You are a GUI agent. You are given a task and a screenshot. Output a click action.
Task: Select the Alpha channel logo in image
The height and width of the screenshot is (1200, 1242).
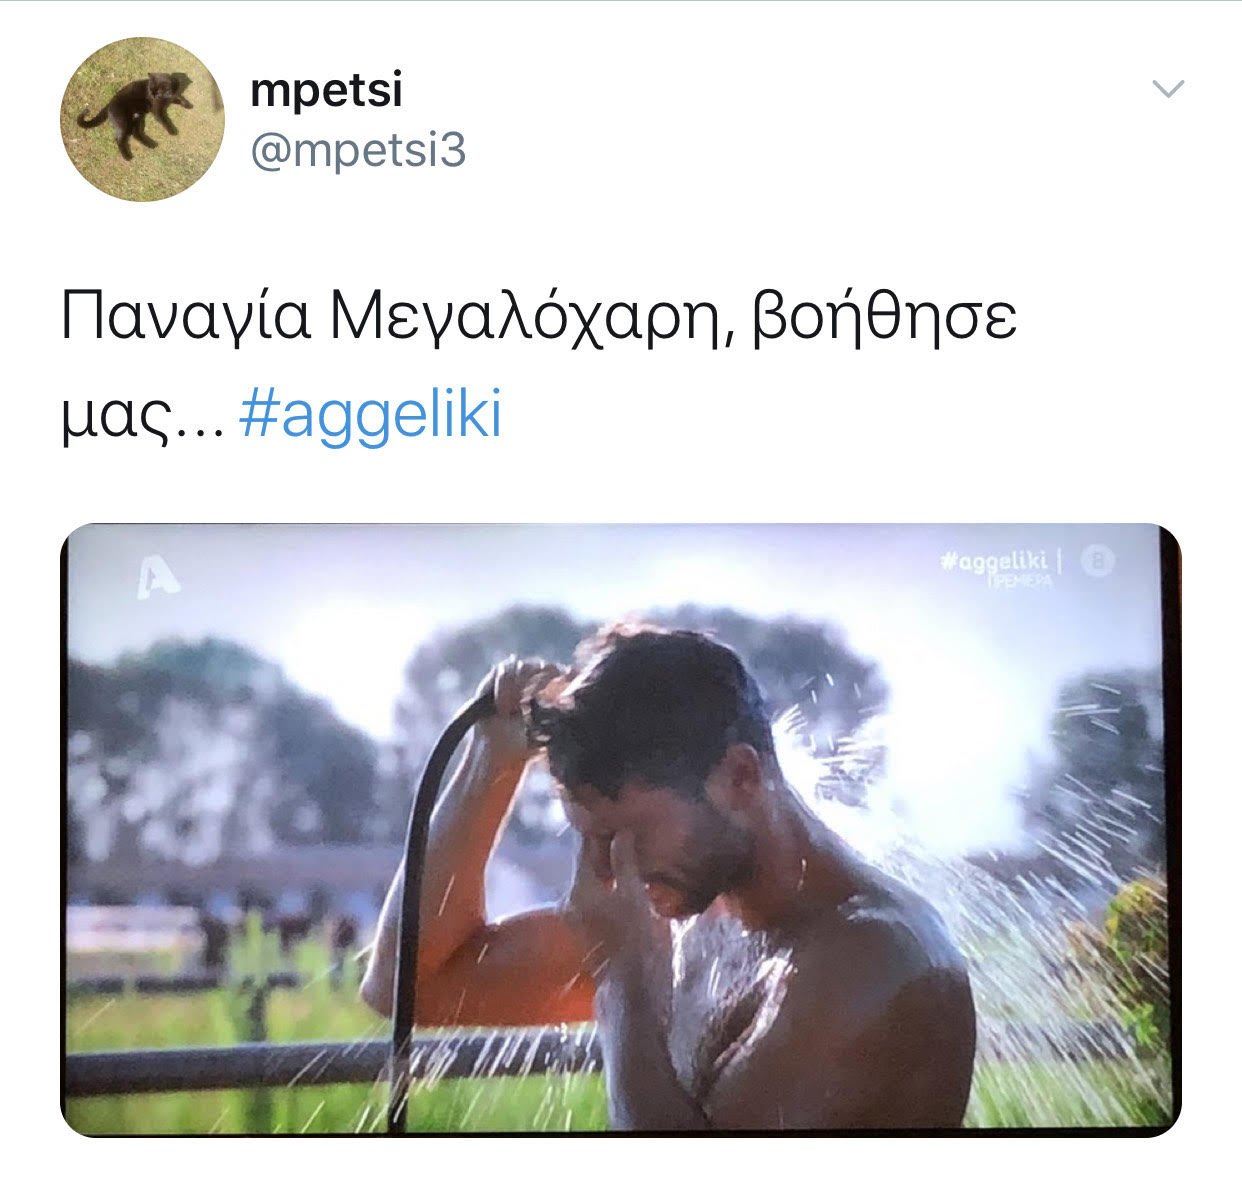tap(157, 578)
